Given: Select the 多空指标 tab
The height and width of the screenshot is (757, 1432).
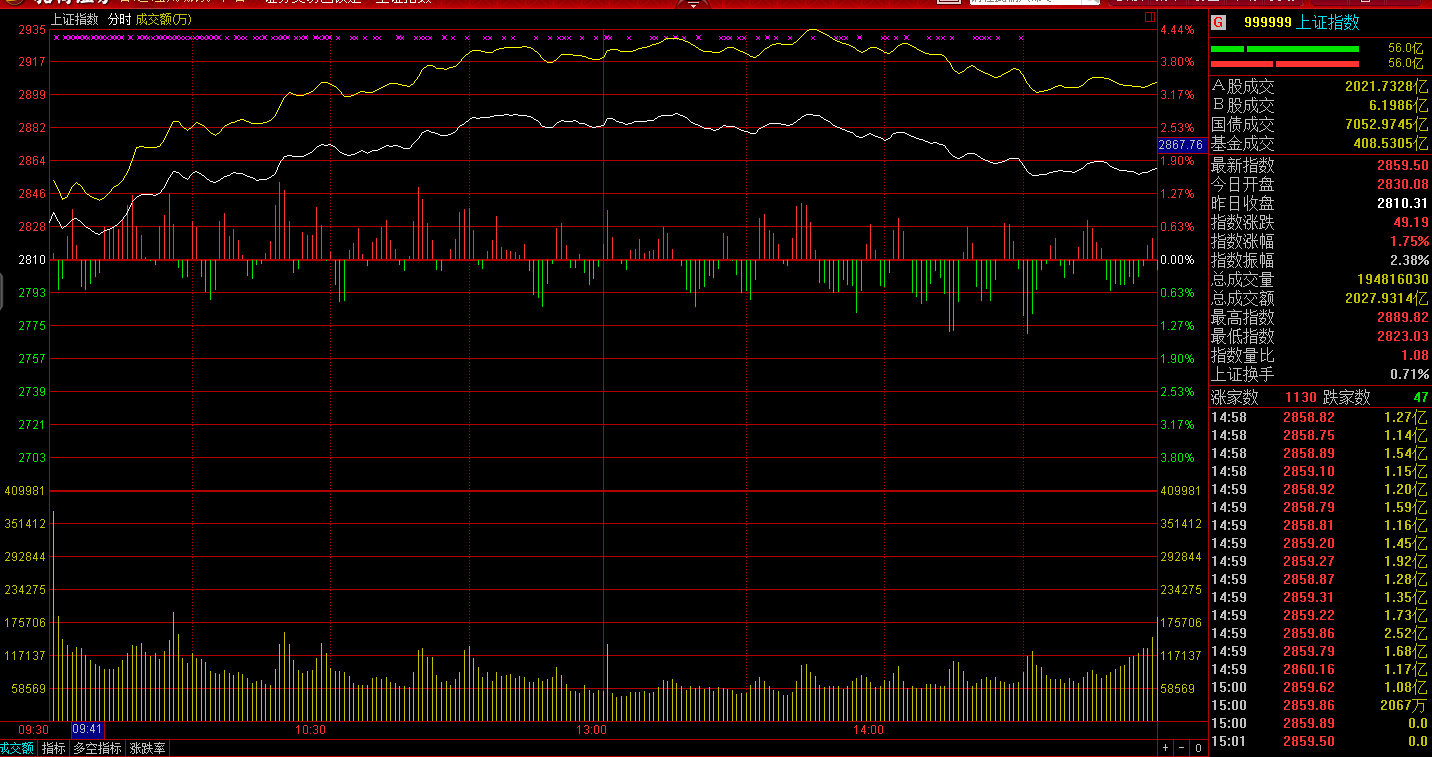Looking at the screenshot, I should 98,748.
